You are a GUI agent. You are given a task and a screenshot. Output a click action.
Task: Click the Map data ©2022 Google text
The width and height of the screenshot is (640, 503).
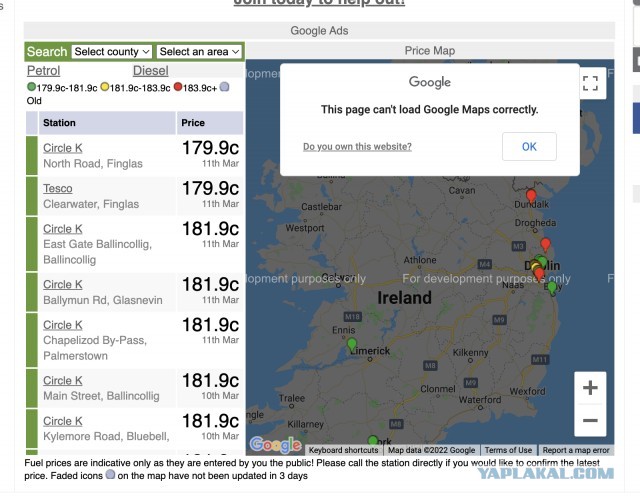[431, 450]
